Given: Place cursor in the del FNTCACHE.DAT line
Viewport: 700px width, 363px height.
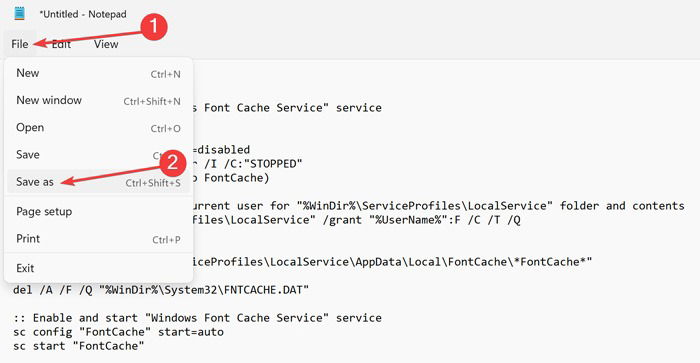Looking at the screenshot, I should (x=161, y=290).
